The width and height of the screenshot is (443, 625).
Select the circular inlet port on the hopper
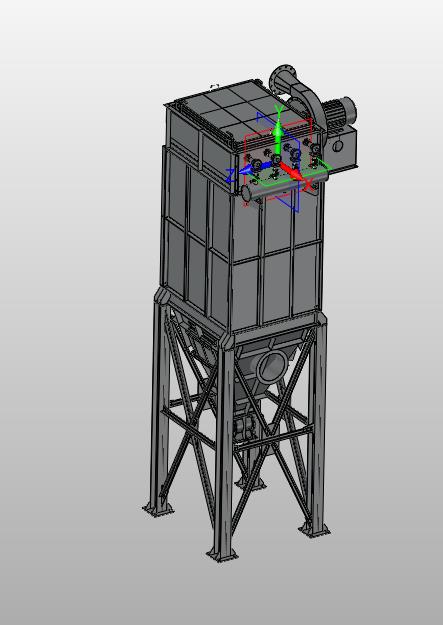point(272,367)
